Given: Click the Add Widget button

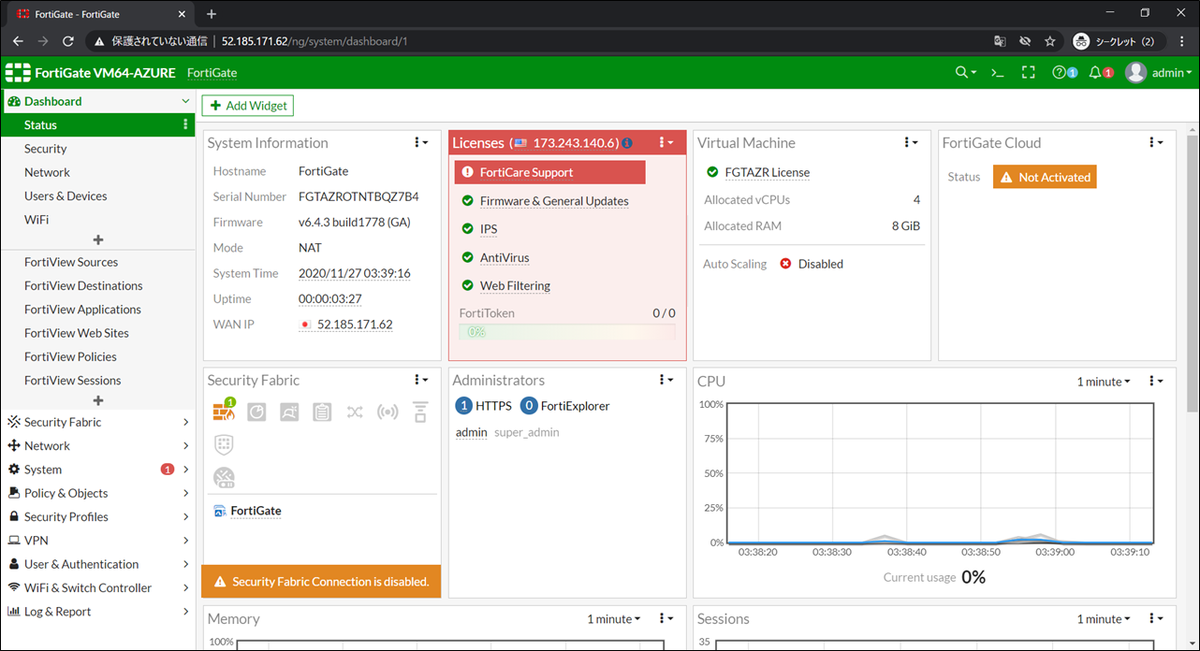Looking at the screenshot, I should 248,105.
